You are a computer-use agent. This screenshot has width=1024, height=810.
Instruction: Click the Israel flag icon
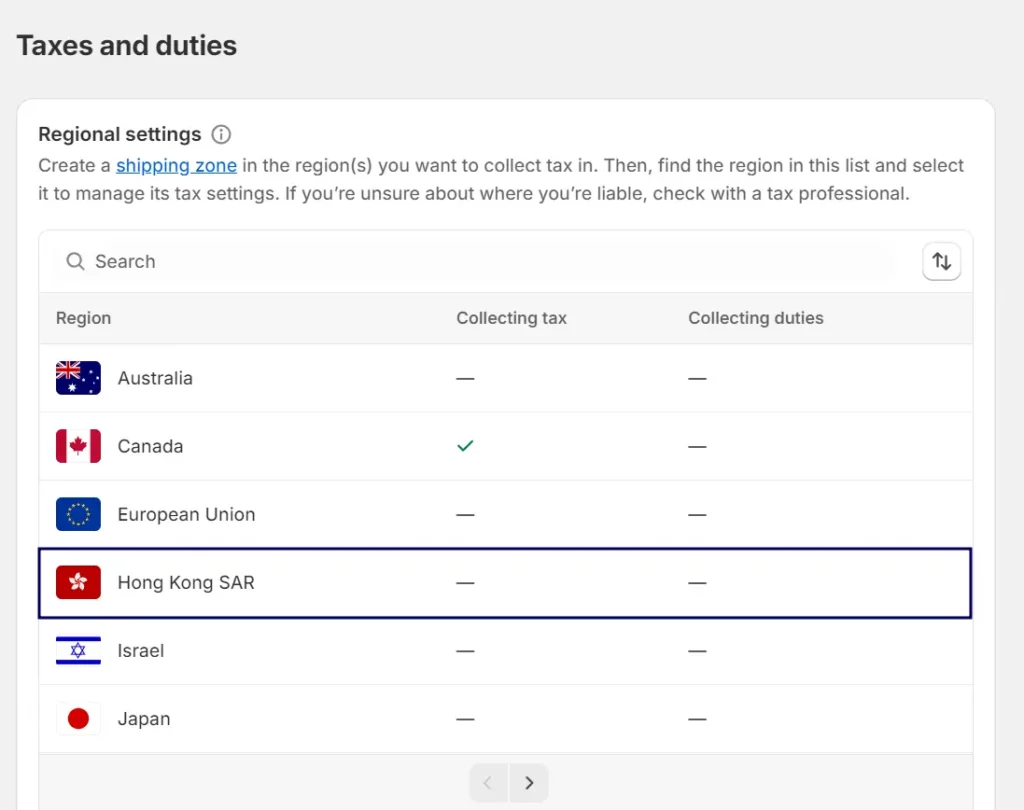78,650
